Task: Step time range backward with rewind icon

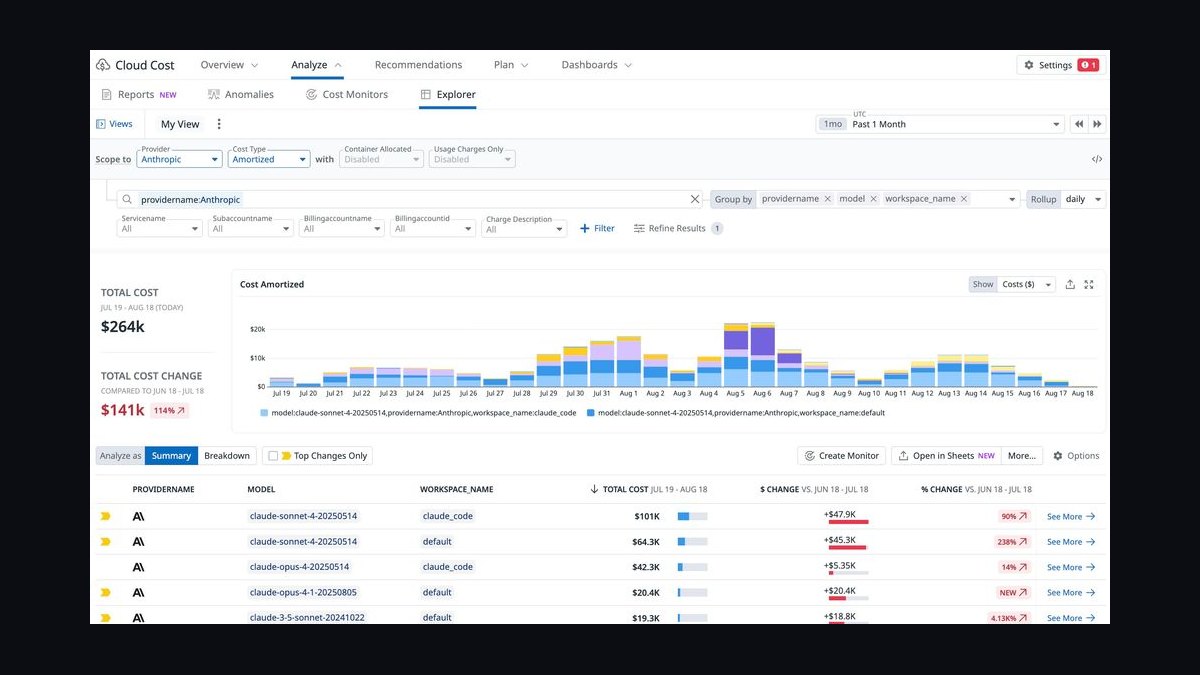Action: [x=1079, y=124]
